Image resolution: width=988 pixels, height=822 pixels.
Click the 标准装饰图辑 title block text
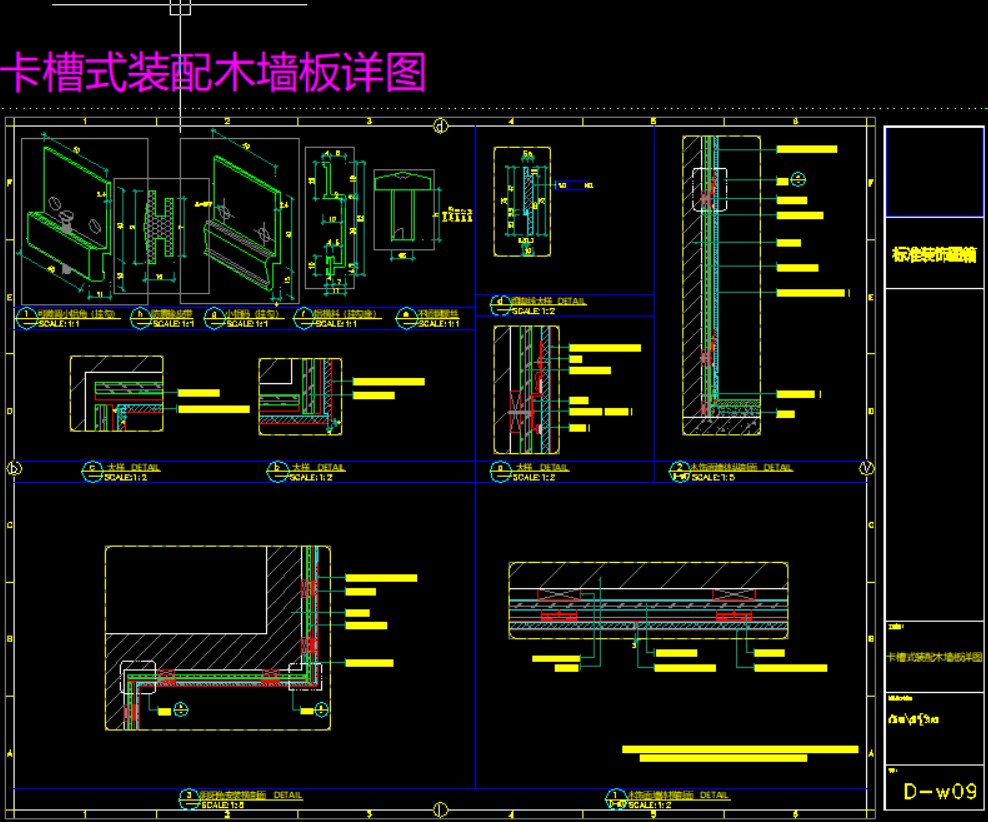(x=934, y=254)
